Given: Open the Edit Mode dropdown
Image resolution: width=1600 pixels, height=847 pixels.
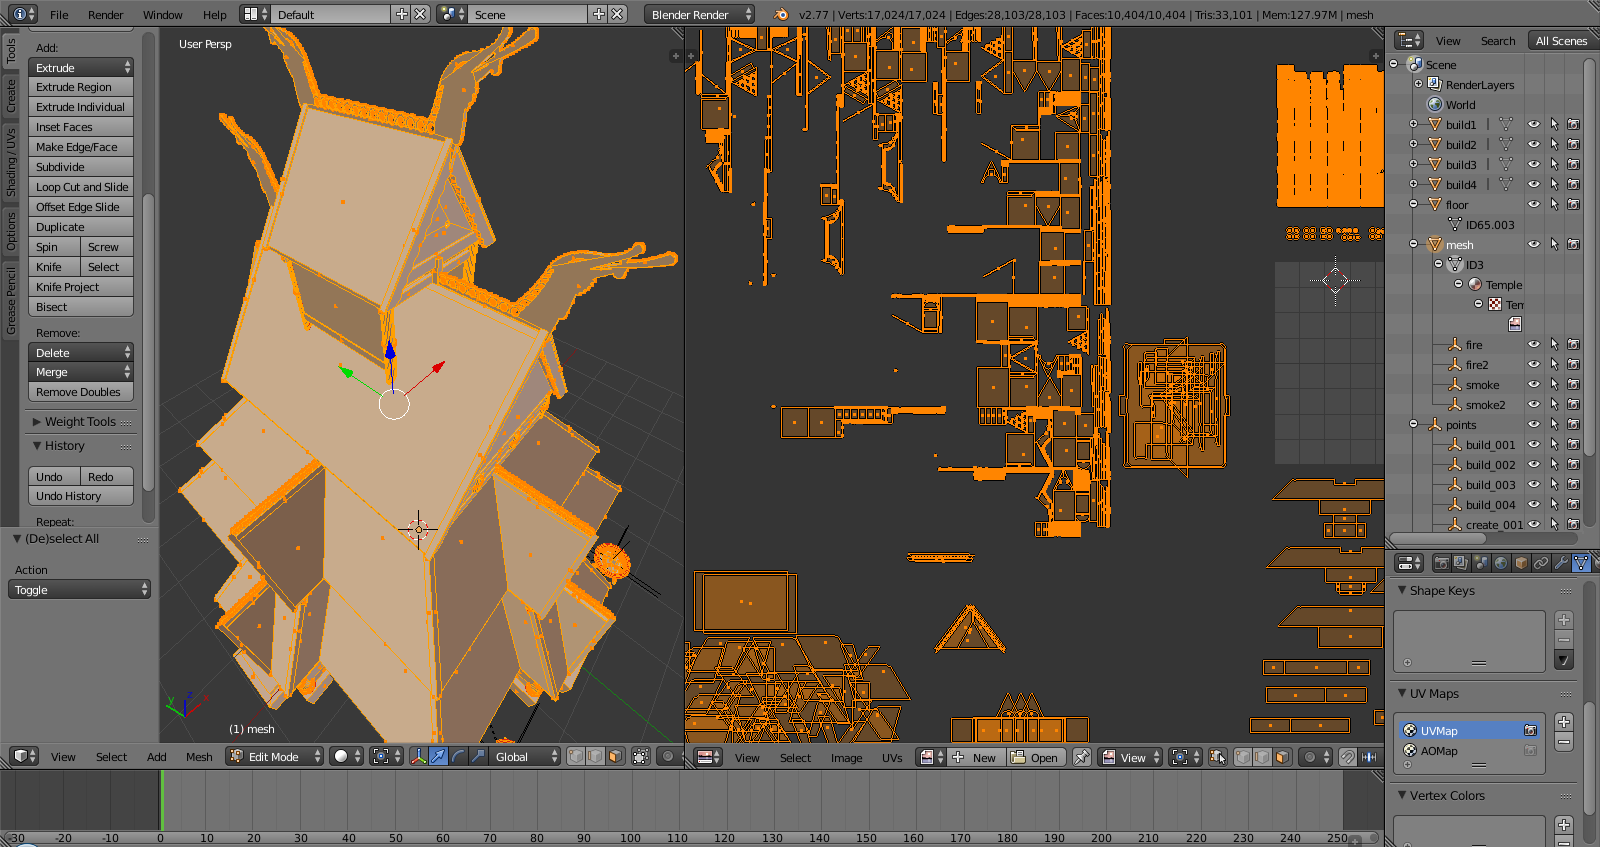Looking at the screenshot, I should 275,757.
